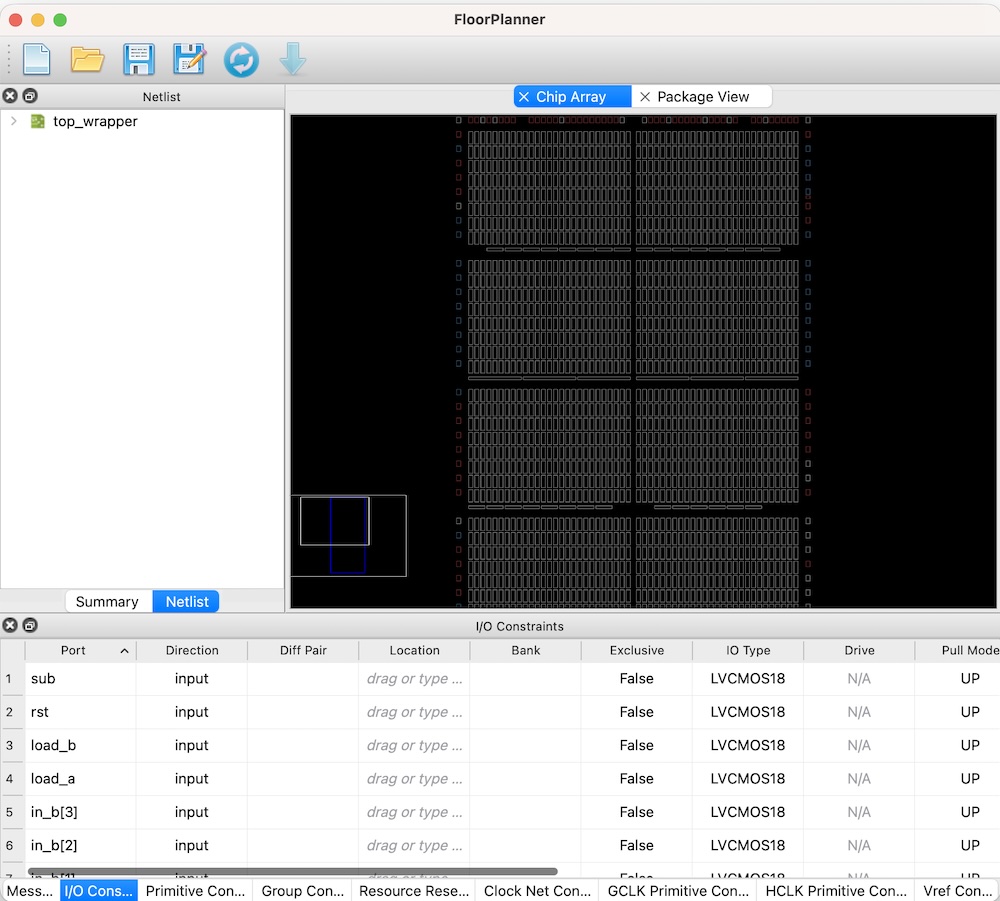The image size is (1000, 901).
Task: Sort by the Port column header
Action: pyautogui.click(x=73, y=650)
